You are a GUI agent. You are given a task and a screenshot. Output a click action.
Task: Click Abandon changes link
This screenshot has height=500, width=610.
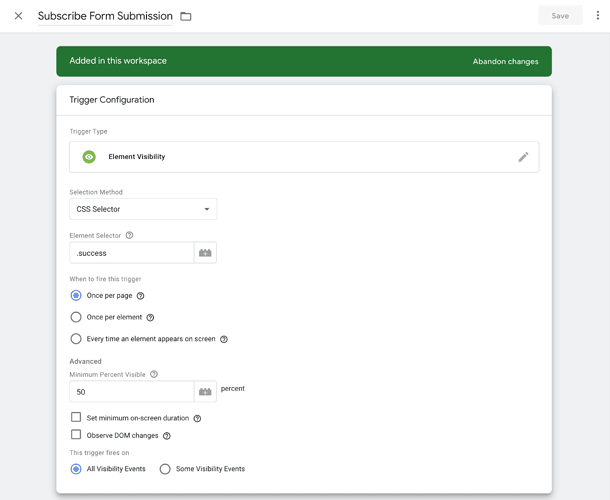pos(505,61)
